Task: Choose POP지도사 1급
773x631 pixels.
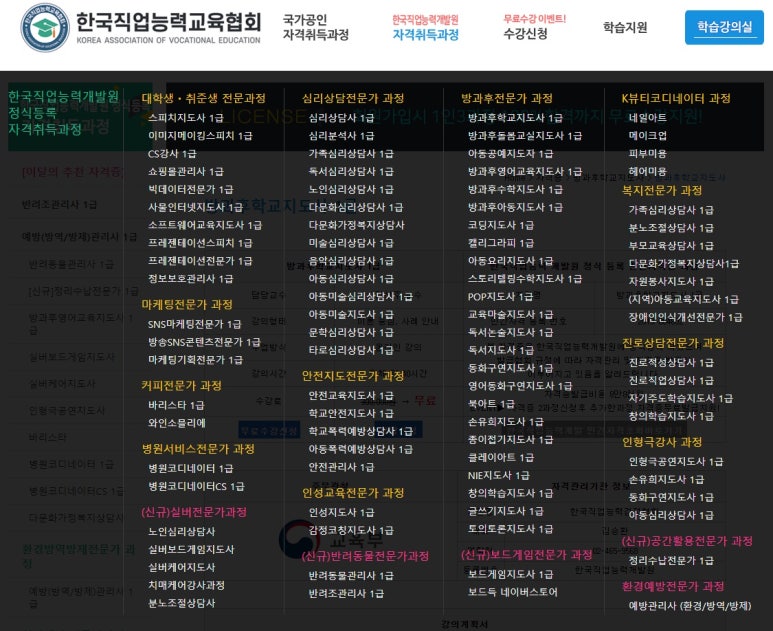Action: 500,296
